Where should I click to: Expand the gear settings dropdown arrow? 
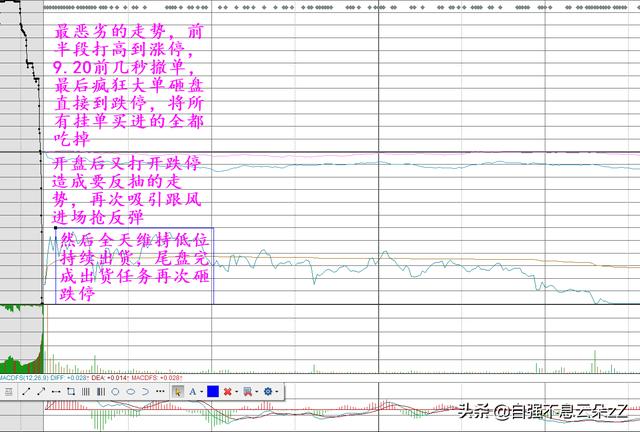pyautogui.click(x=277, y=391)
